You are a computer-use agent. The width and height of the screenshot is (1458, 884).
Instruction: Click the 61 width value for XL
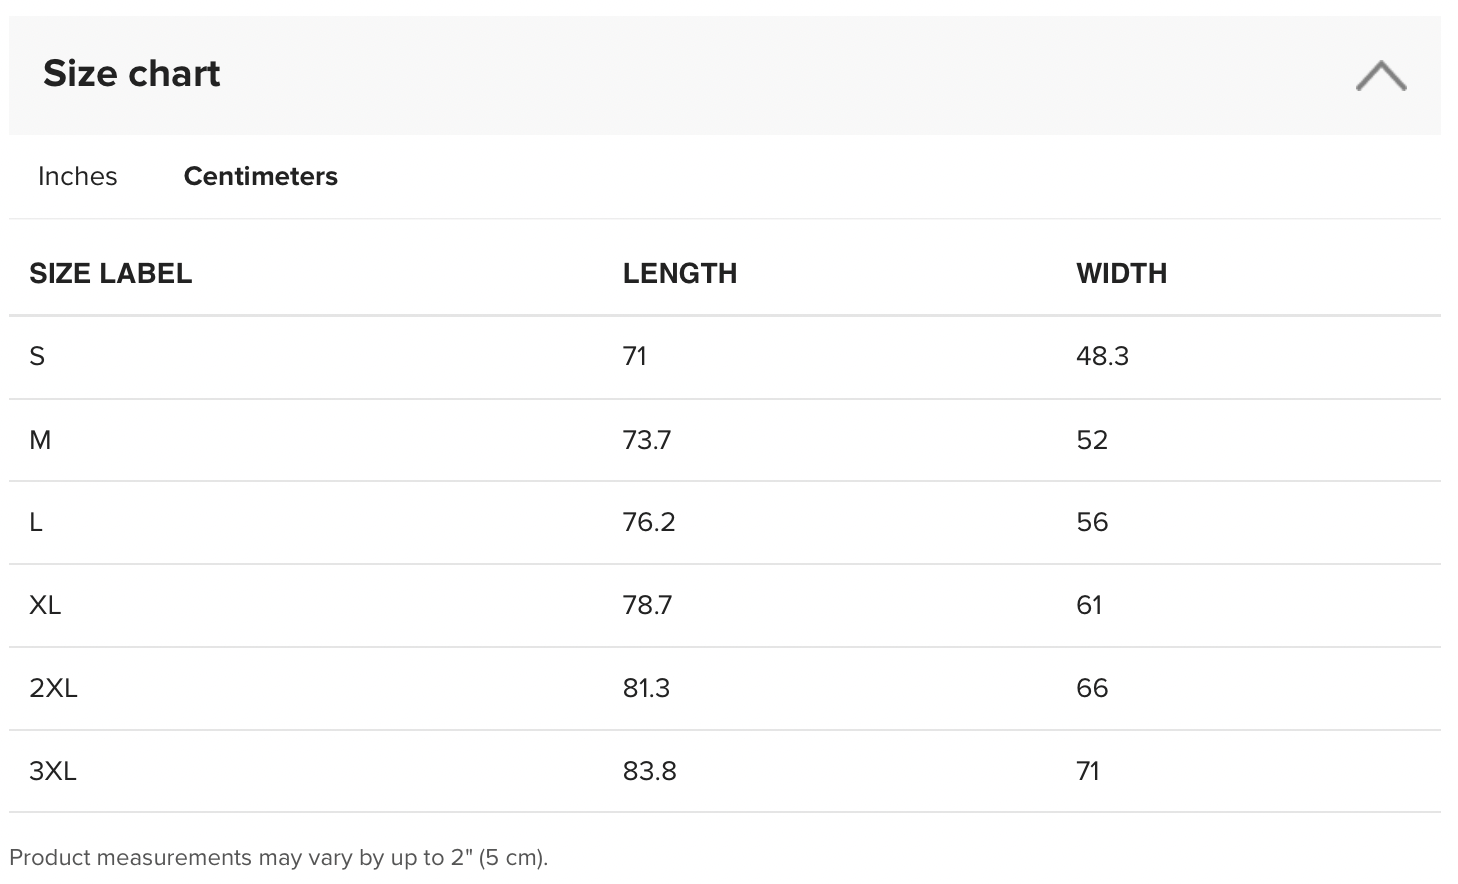tap(1089, 605)
